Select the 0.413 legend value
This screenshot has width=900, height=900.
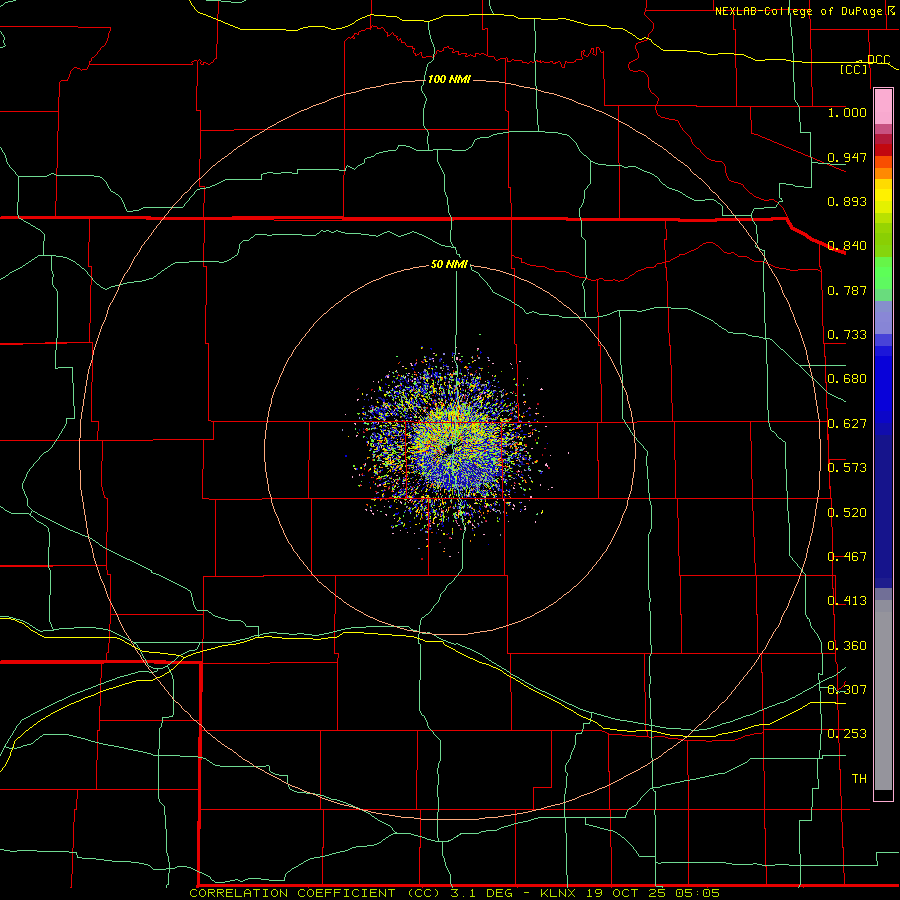[847, 601]
